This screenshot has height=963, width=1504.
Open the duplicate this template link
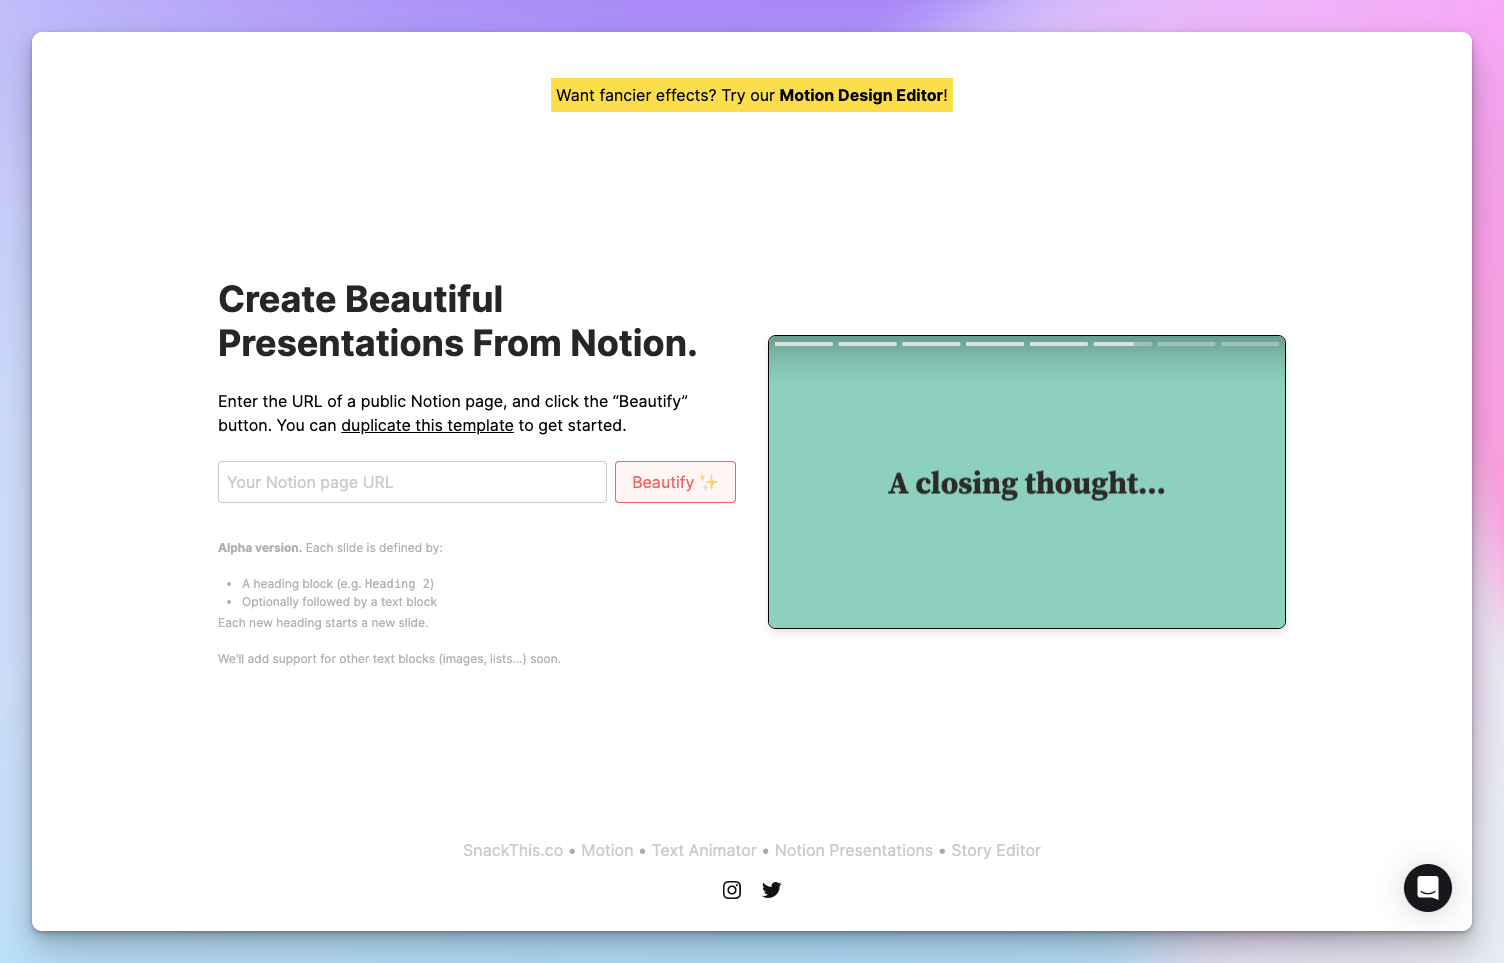[x=427, y=425]
